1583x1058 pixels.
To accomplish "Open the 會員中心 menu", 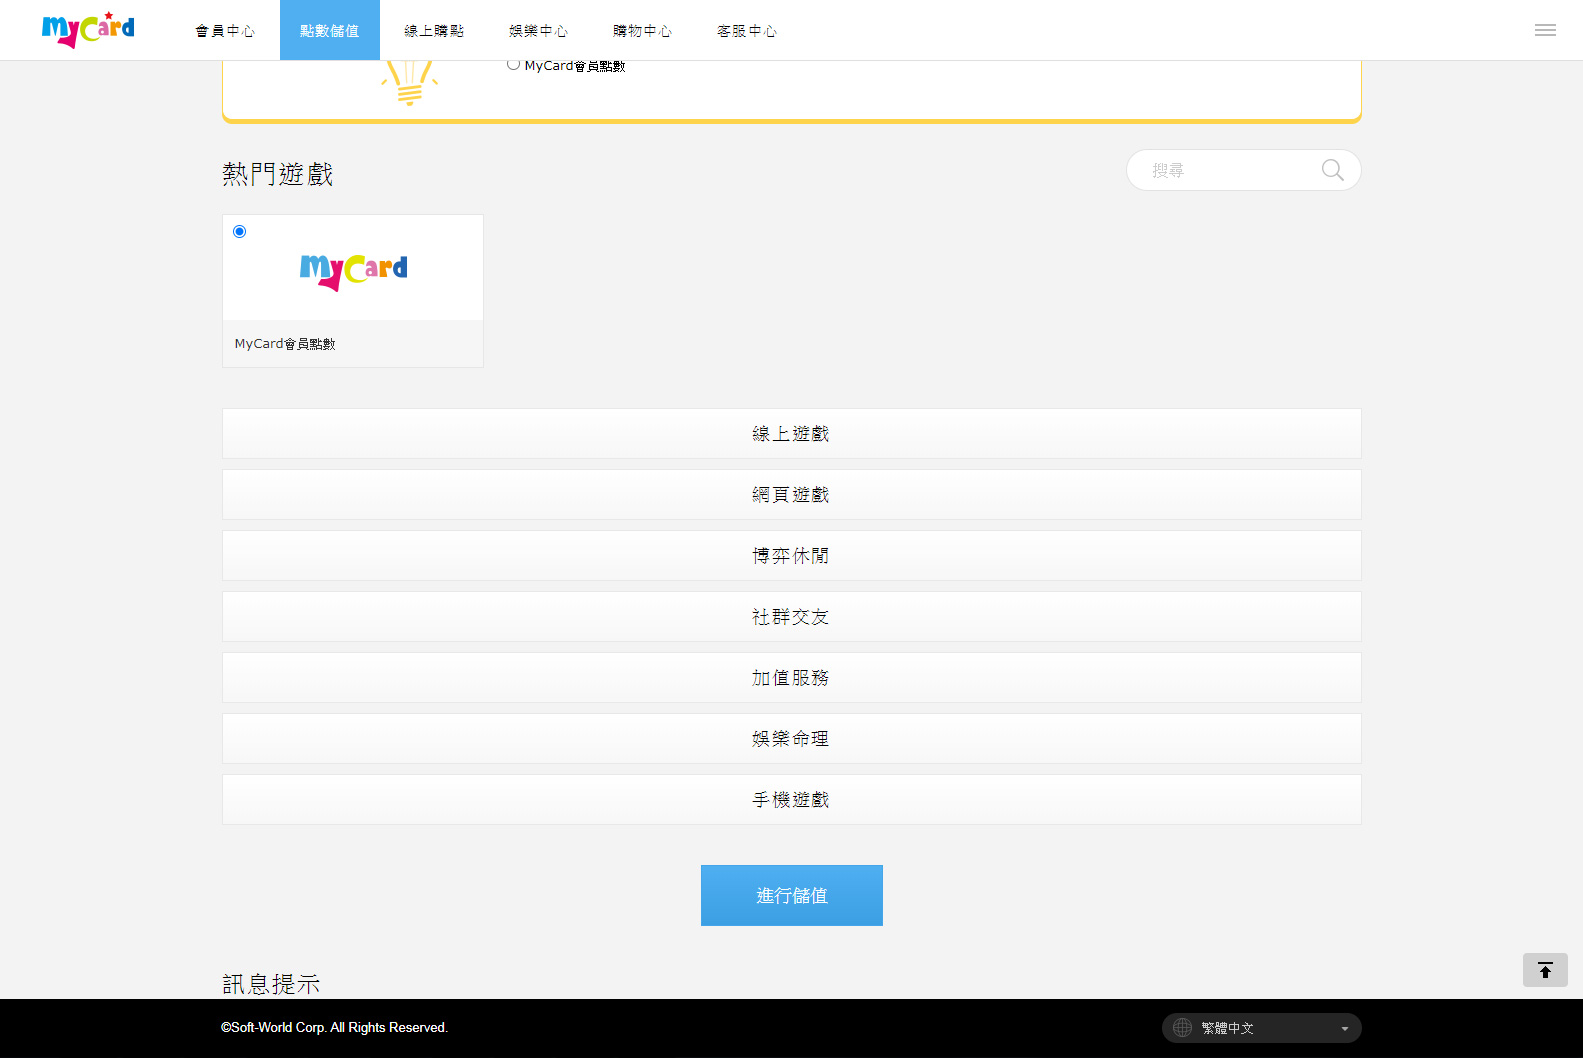I will [x=225, y=31].
